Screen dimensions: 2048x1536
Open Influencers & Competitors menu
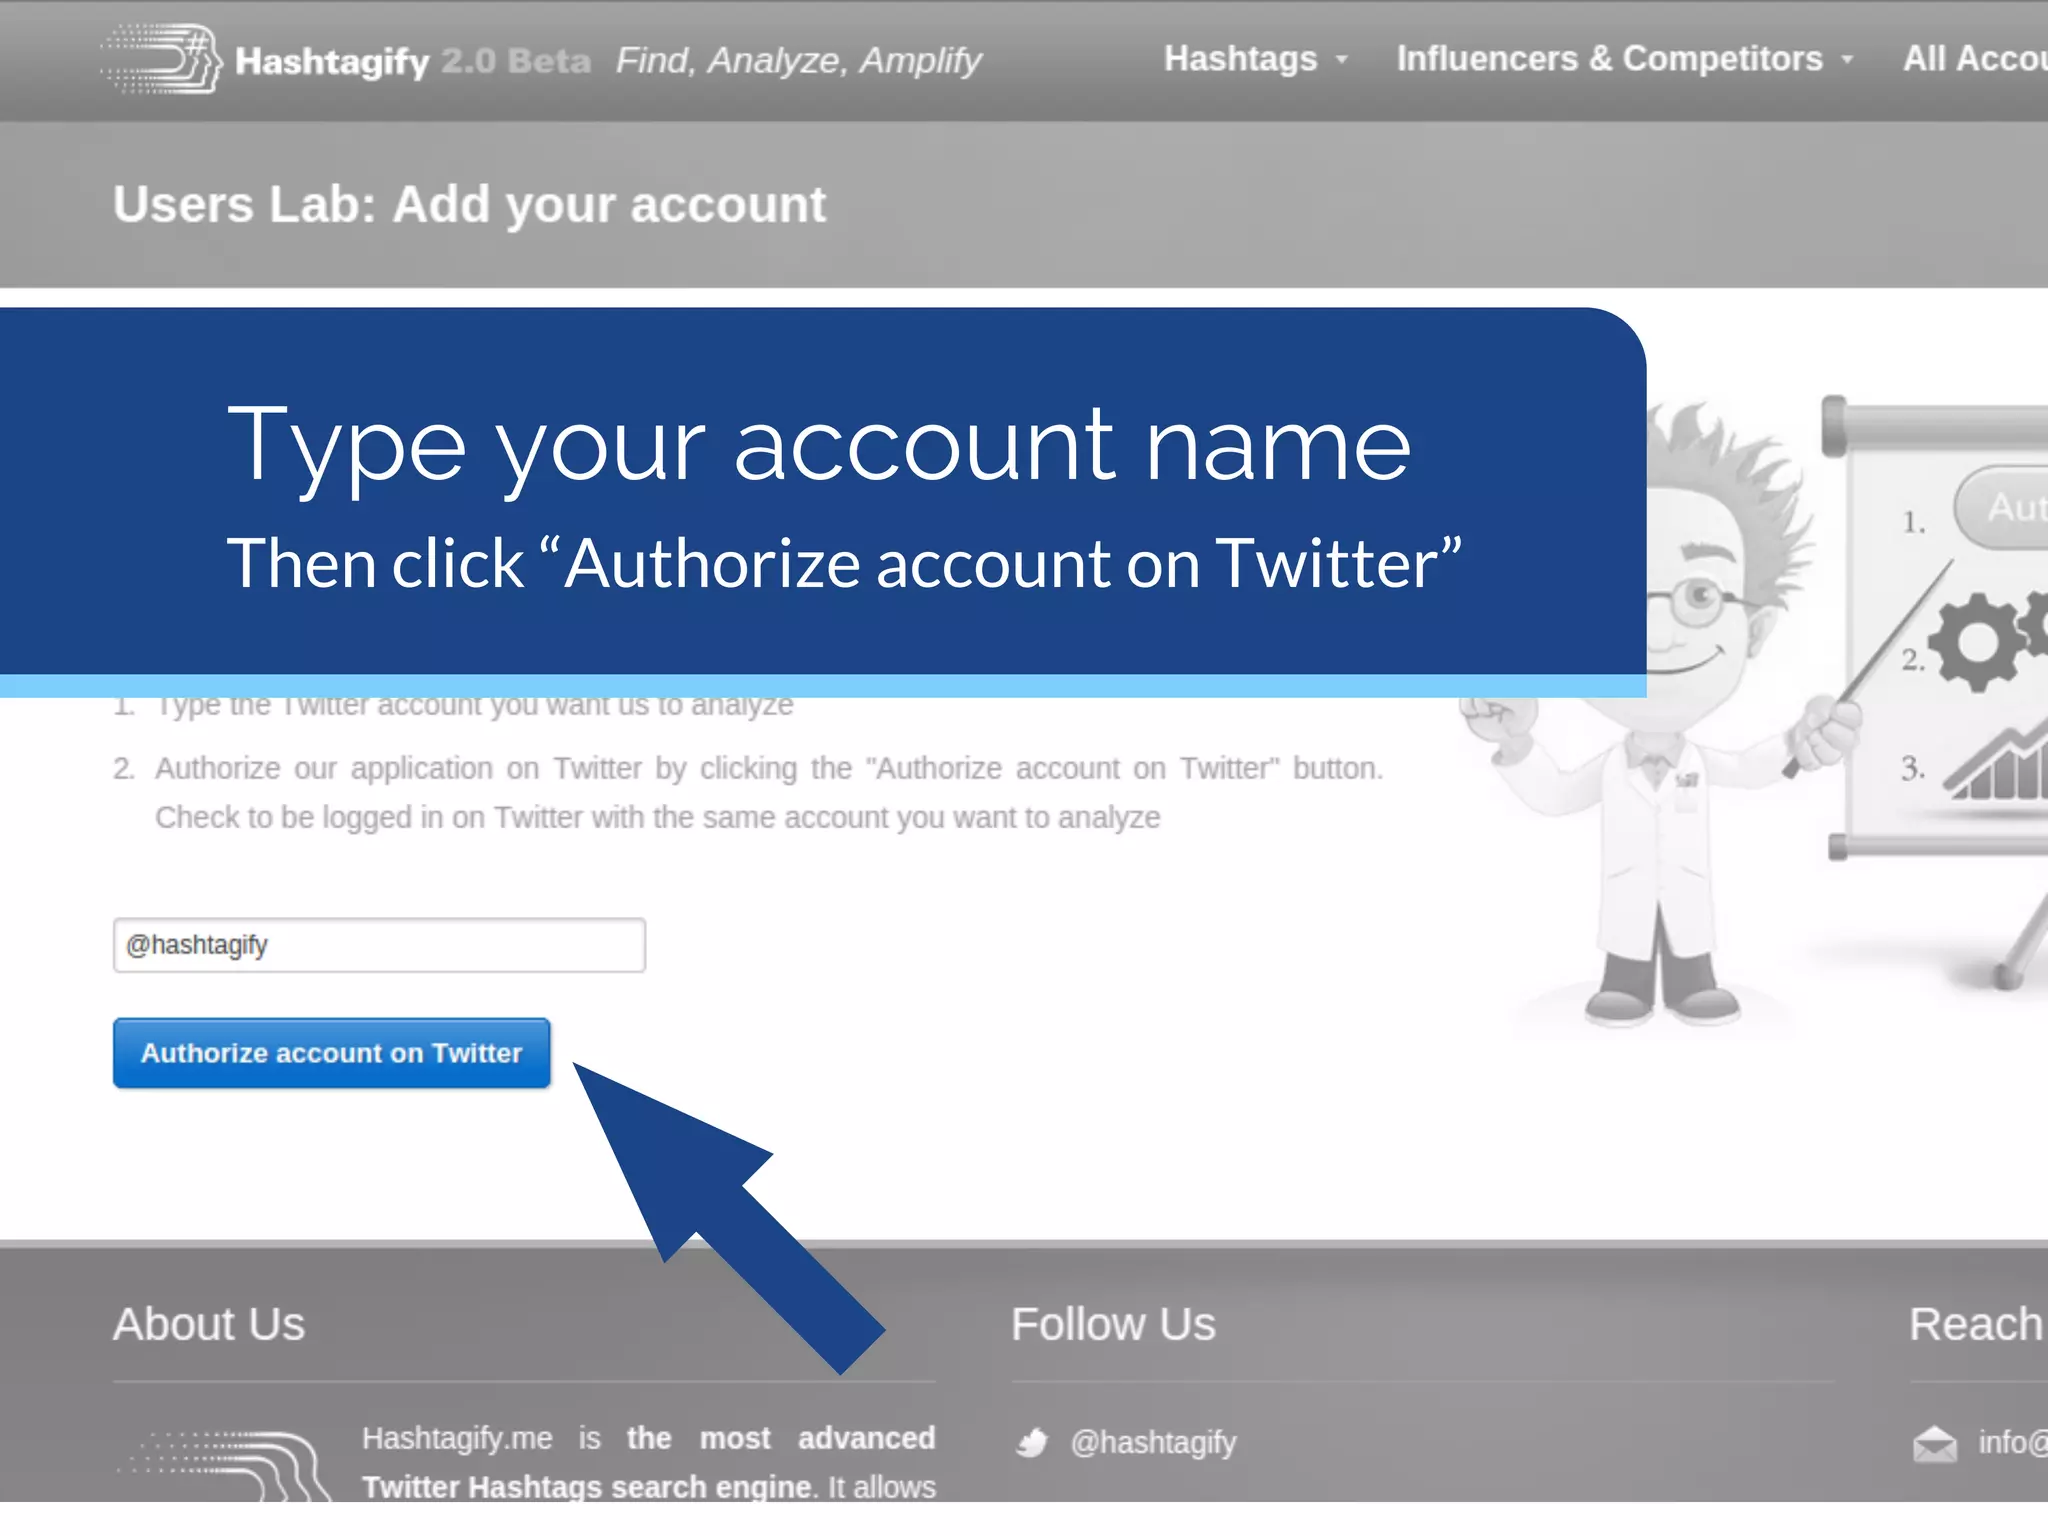coord(1609,59)
